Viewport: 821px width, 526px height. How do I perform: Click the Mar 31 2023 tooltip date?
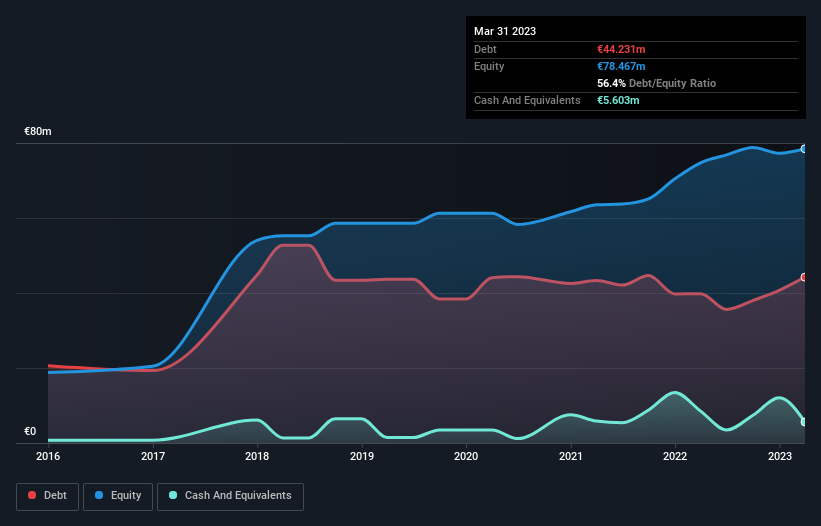coord(505,31)
